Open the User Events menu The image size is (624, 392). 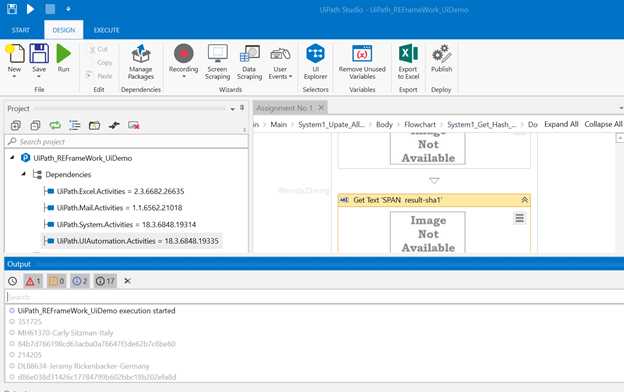pyautogui.click(x=280, y=62)
